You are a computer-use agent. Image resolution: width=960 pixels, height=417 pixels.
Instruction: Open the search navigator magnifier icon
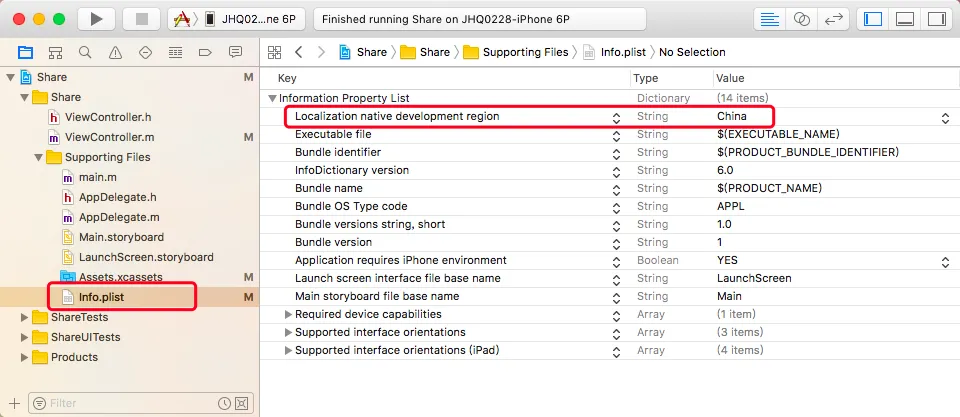point(85,52)
